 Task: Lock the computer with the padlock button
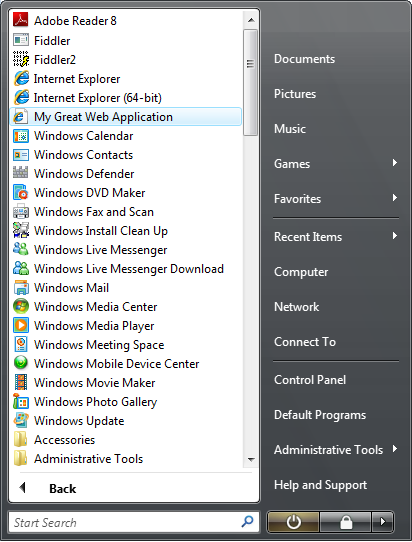[346, 522]
